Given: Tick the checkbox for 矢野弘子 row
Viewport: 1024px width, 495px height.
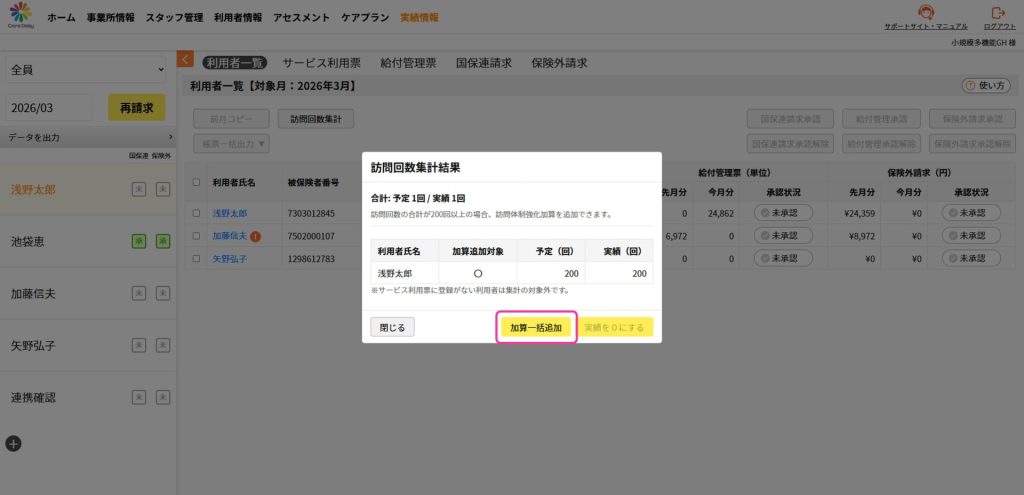Looking at the screenshot, I should (196, 259).
